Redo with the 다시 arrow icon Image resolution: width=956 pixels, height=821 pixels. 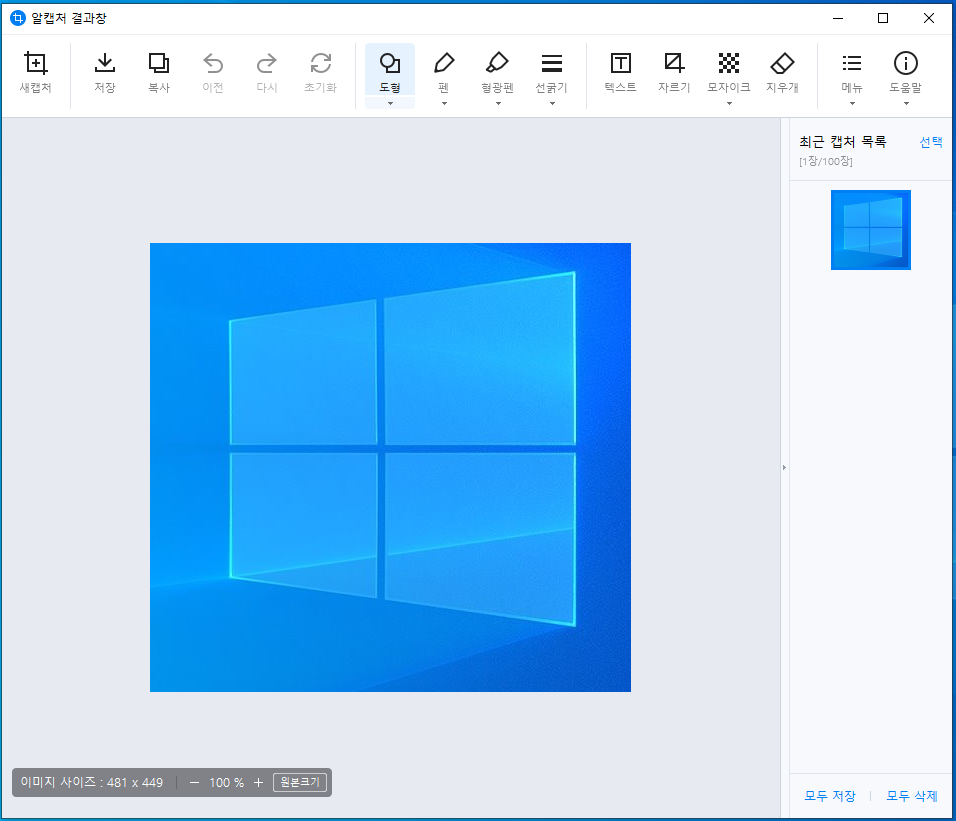click(x=266, y=63)
